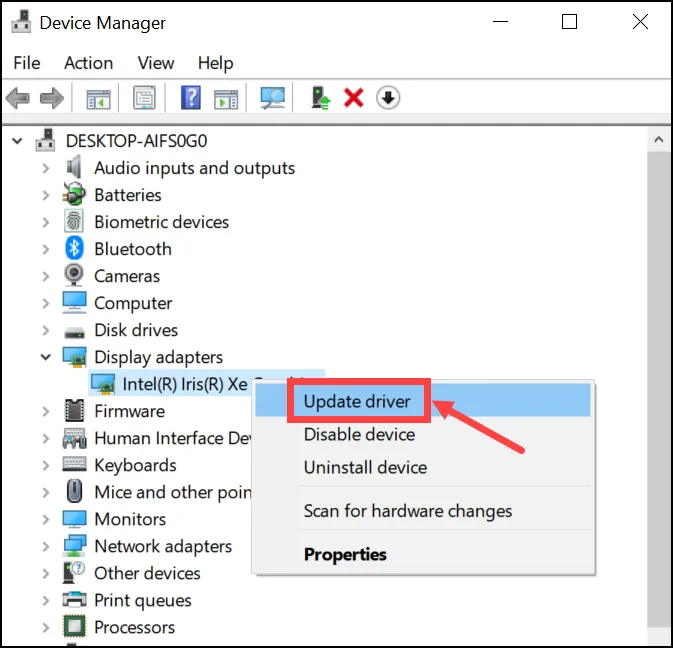673x648 pixels.
Task: Click the Batteries category icon
Action: tap(74, 194)
